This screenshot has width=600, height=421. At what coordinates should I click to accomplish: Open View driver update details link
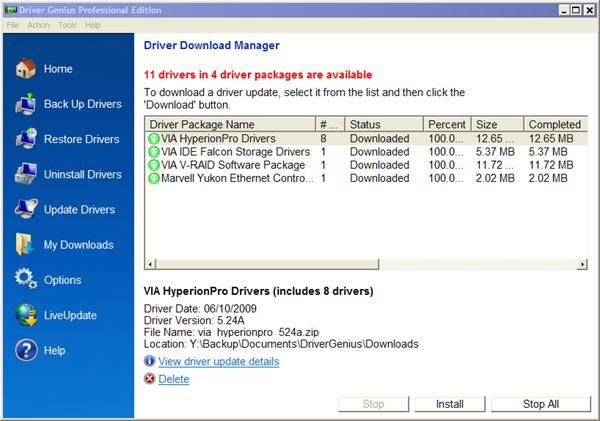click(x=219, y=362)
